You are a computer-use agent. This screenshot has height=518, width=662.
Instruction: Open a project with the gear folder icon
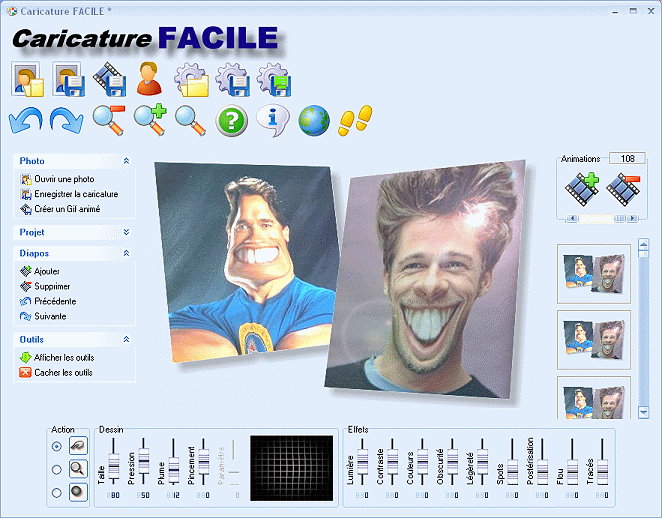(x=192, y=80)
